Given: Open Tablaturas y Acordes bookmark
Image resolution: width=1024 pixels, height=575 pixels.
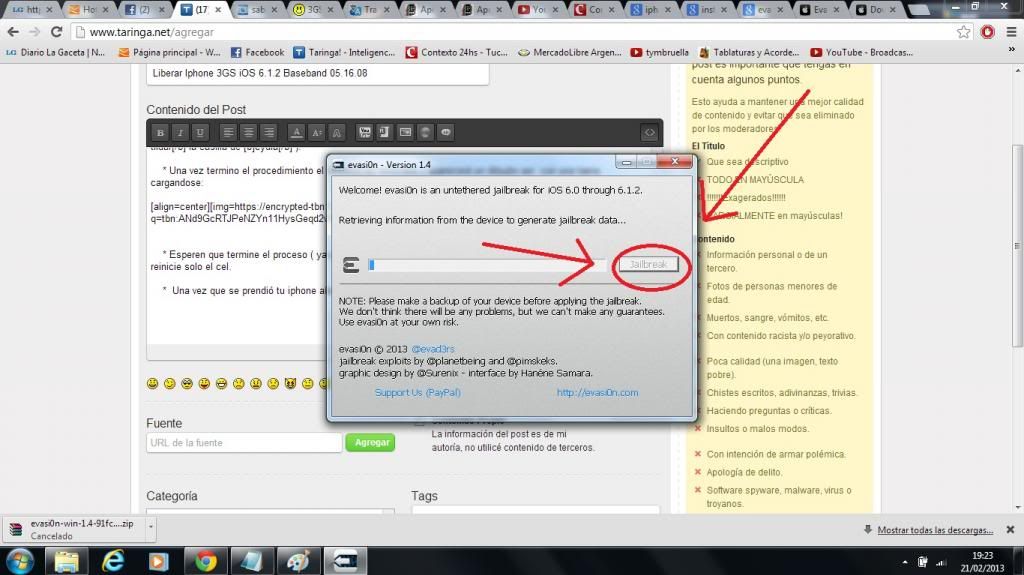Looking at the screenshot, I should pos(749,52).
